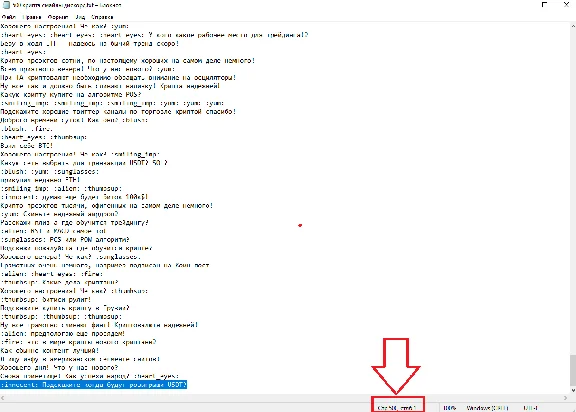Click the vertical scrollbar up arrow
This screenshot has height=412, width=576.
point(573,26)
